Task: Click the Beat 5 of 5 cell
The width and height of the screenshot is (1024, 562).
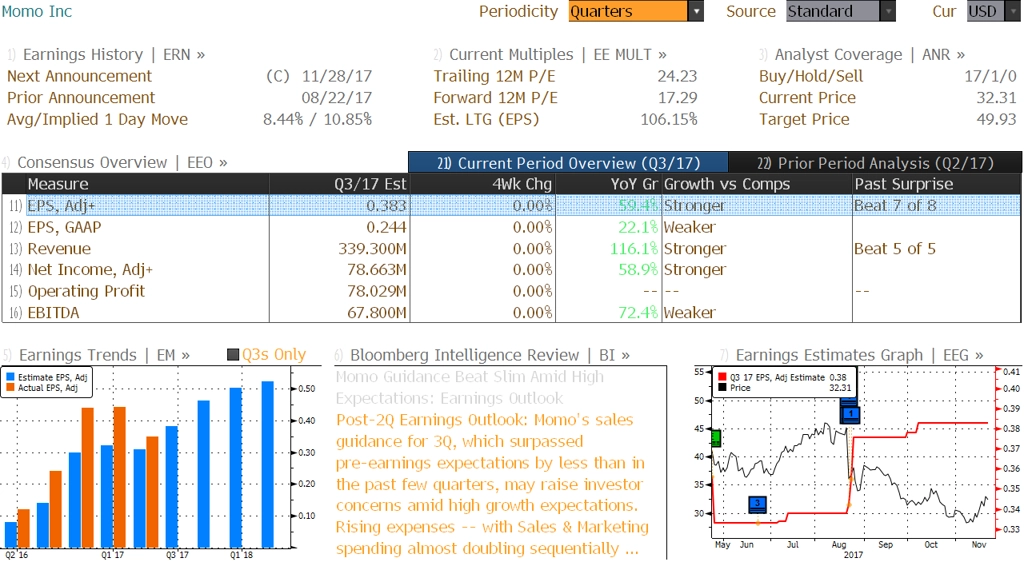Action: click(x=895, y=249)
